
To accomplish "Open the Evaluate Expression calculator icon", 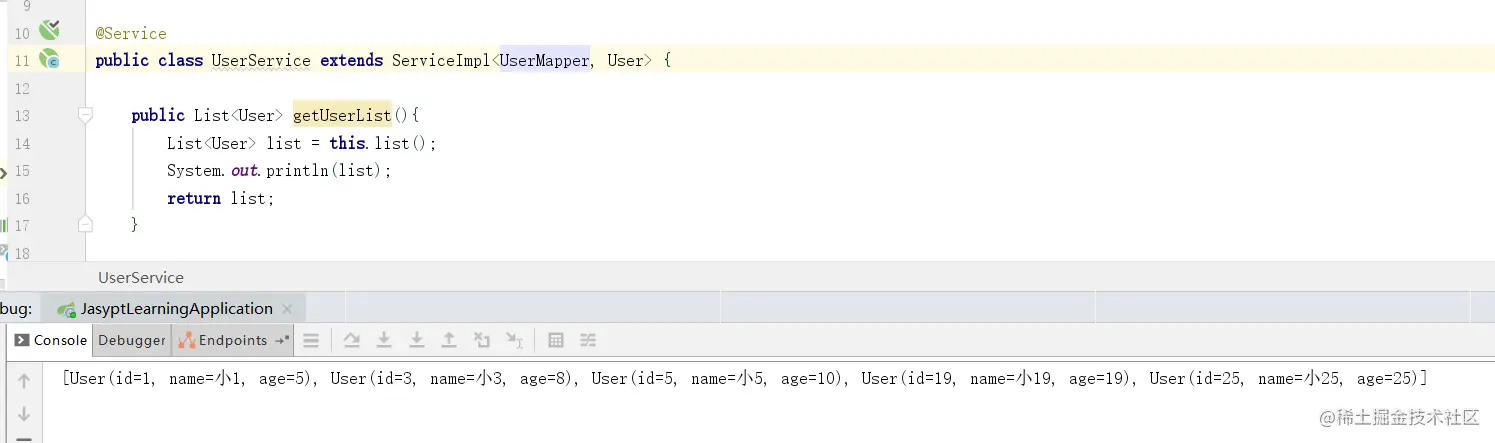I will [x=556, y=341].
